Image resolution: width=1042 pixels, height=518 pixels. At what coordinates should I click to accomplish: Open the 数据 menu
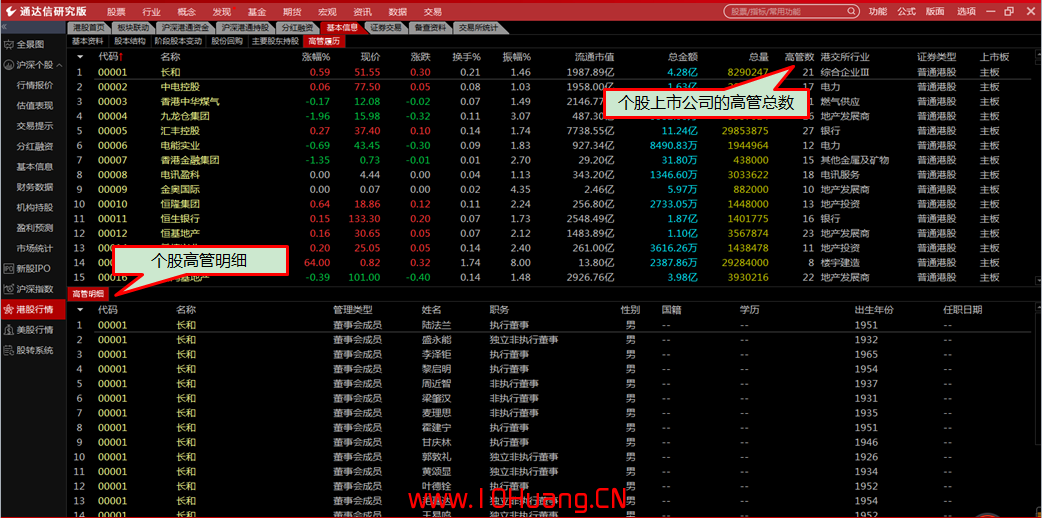tap(397, 11)
